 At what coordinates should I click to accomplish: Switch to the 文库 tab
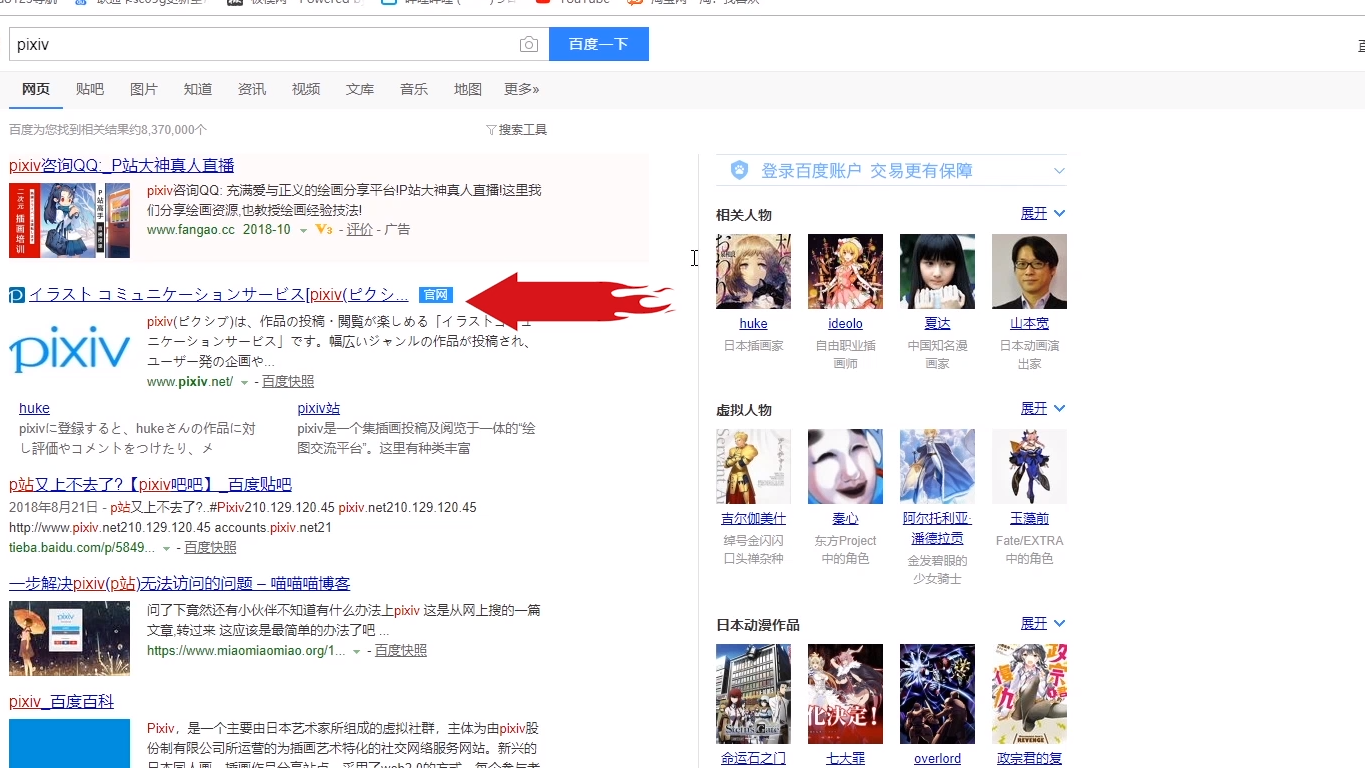click(360, 89)
